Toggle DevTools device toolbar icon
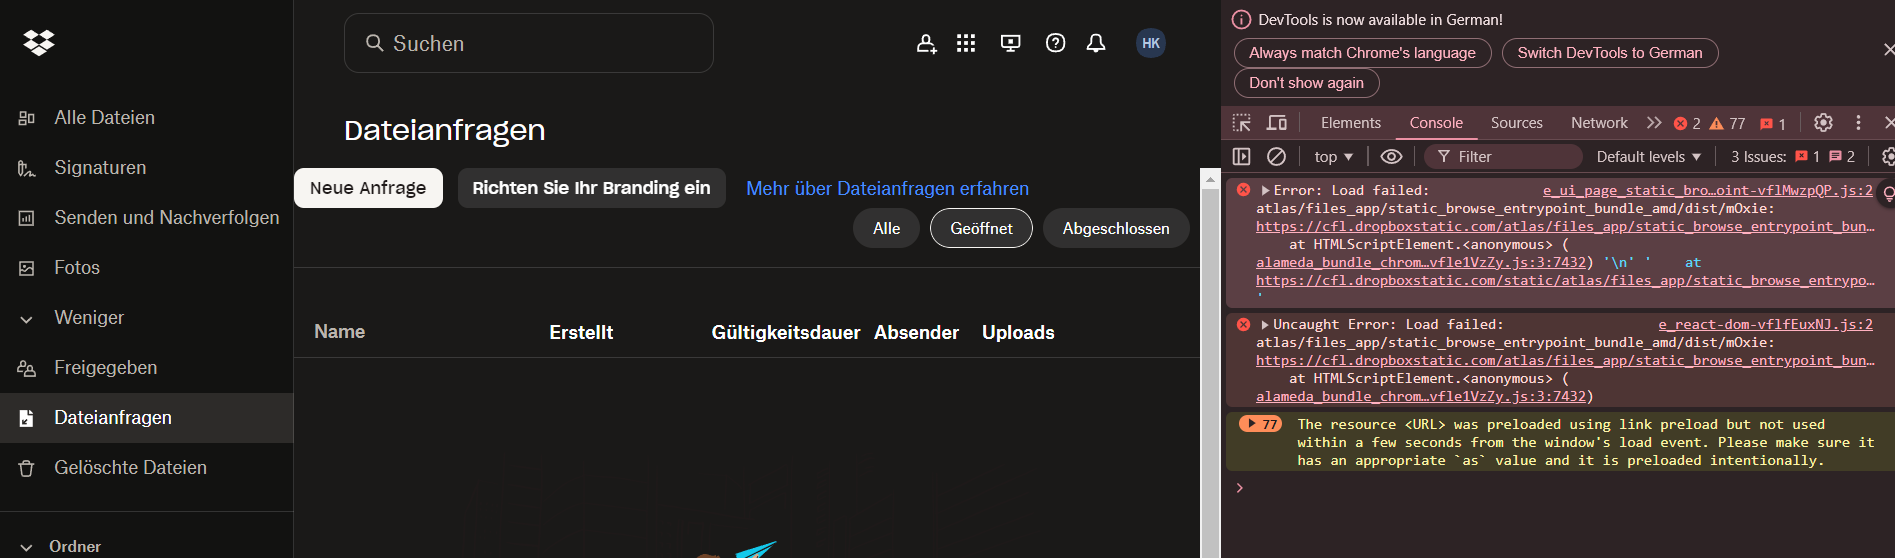The width and height of the screenshot is (1895, 558). click(1277, 123)
